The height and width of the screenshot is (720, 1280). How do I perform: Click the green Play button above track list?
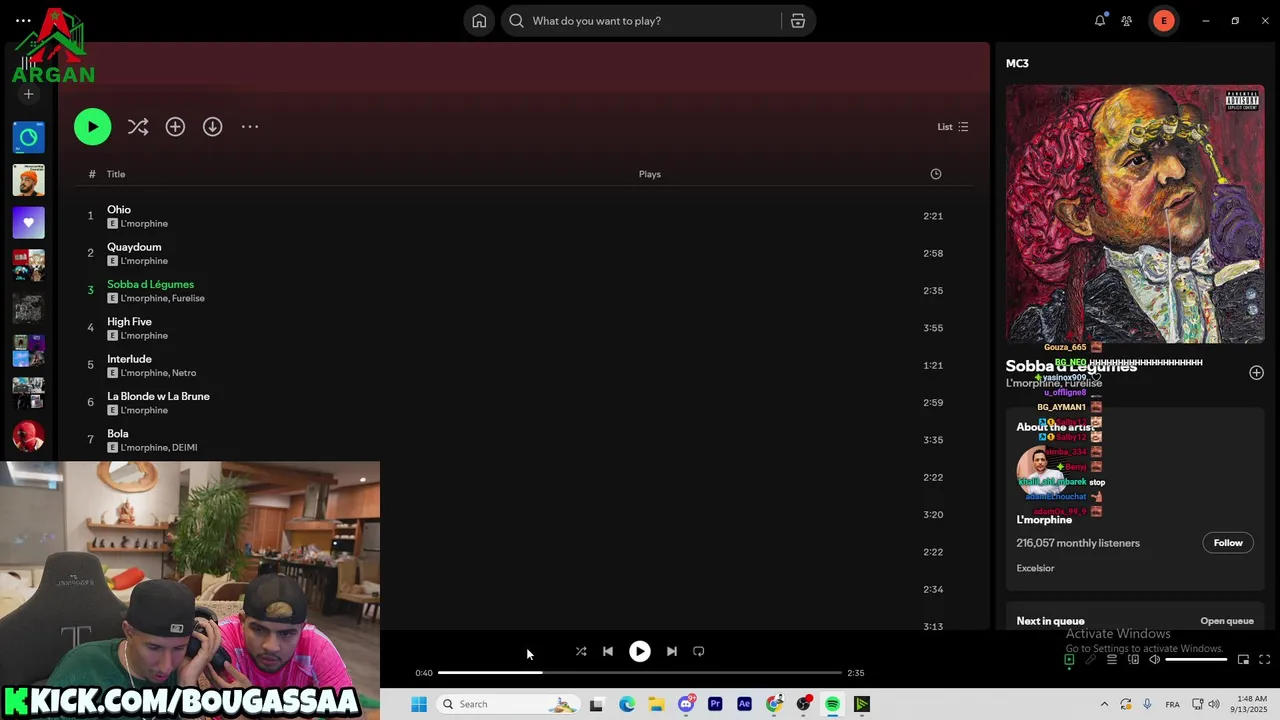(x=92, y=126)
